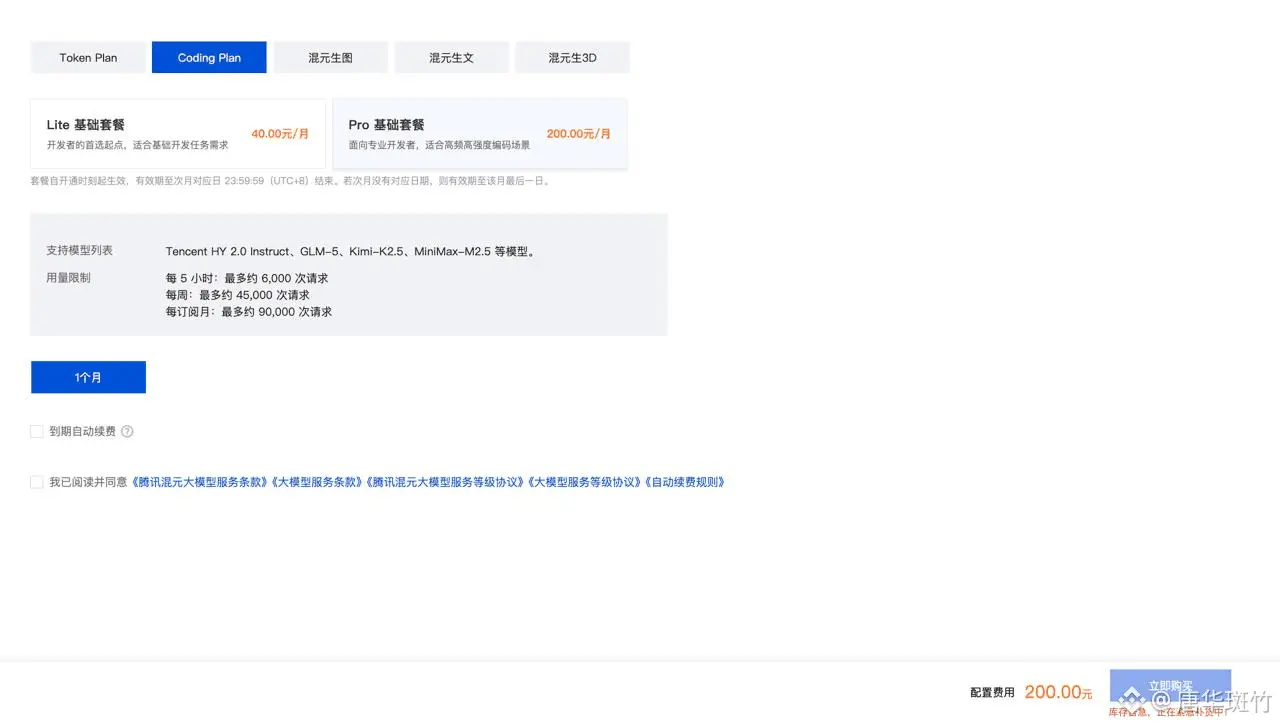Open the 《腾讯混元大模型服务等级协议》 link
This screenshot has height=727, width=1280.
pyautogui.click(x=445, y=482)
